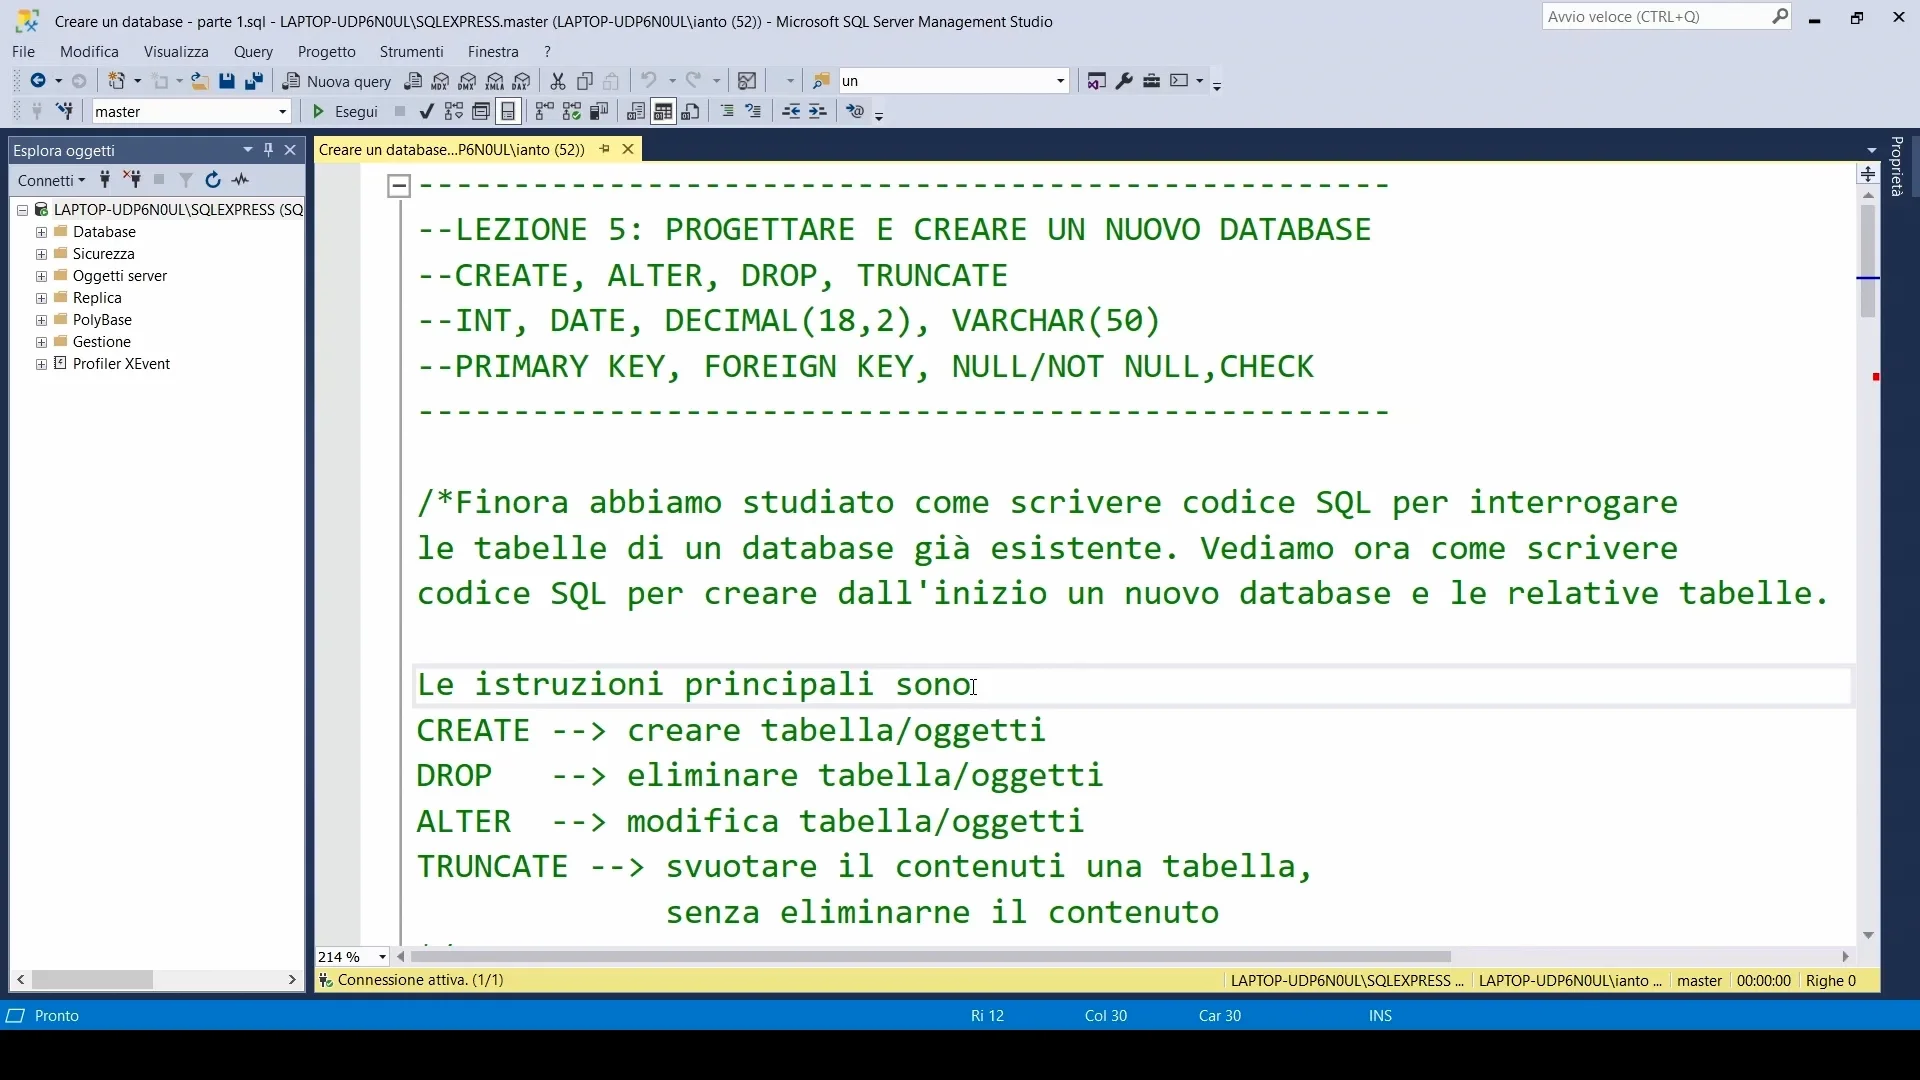1920x1080 pixels.
Task: Click Object Explorer filter funnel icon
Action: click(x=186, y=180)
